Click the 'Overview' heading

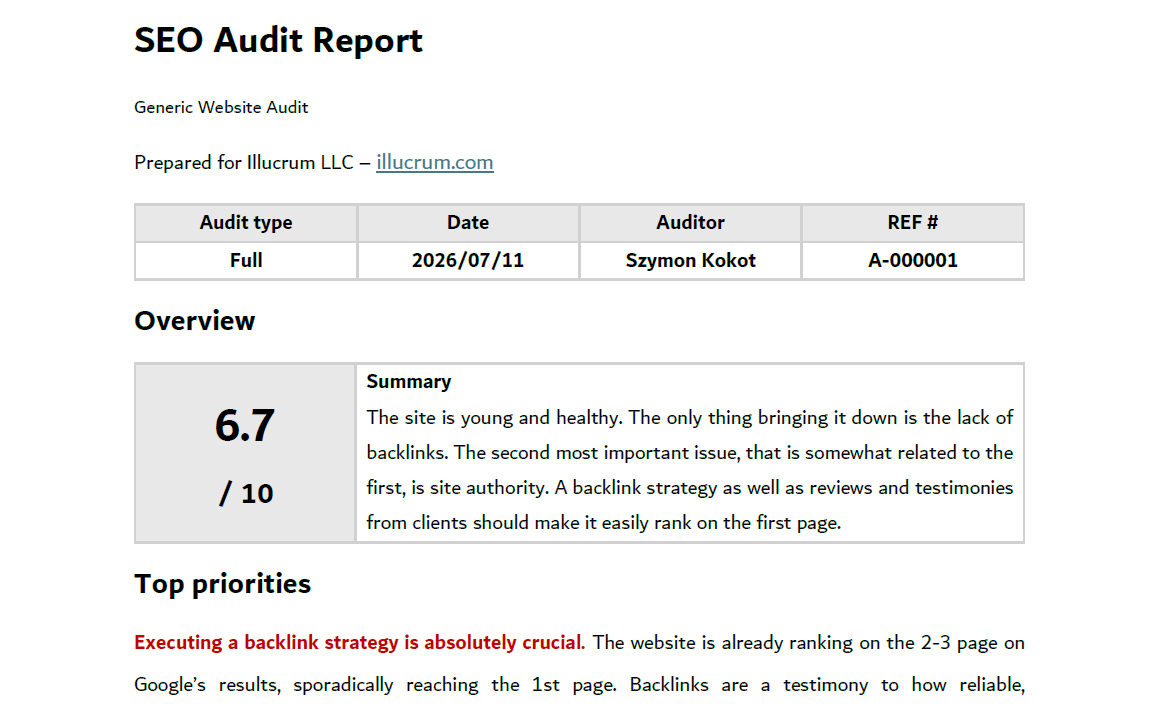tap(195, 321)
